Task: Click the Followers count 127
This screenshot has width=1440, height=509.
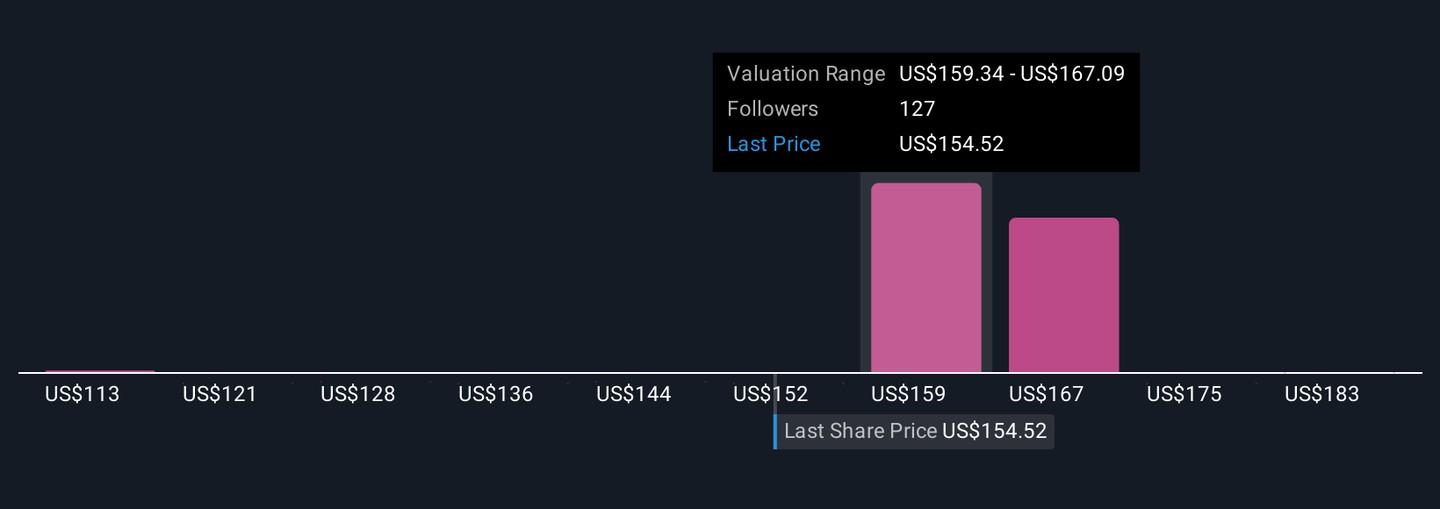Action: [917, 109]
